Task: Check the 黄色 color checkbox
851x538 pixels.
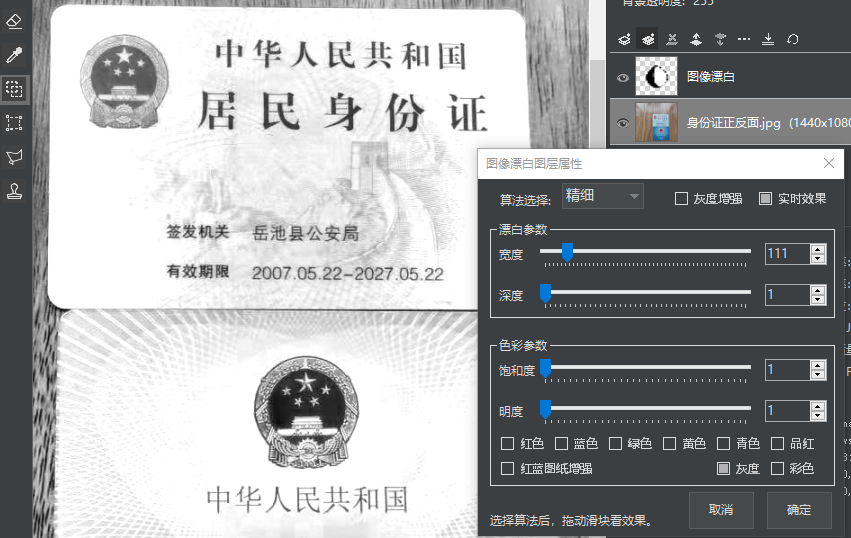Action: coord(669,444)
